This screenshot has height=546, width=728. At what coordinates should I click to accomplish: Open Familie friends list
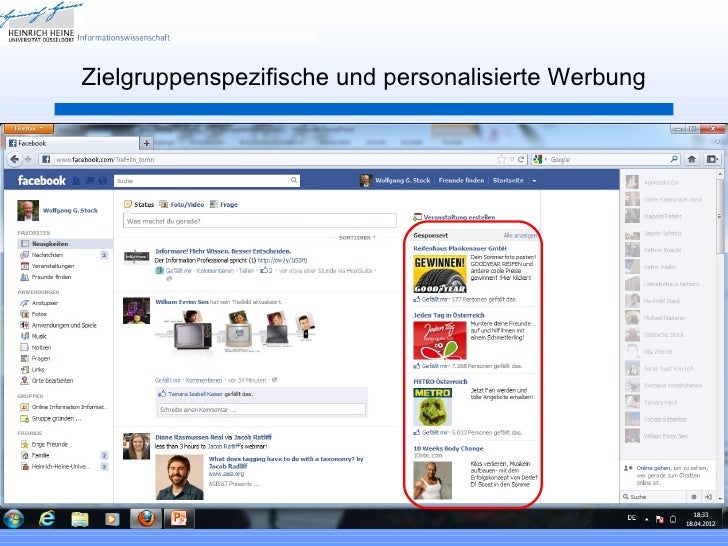[40, 455]
